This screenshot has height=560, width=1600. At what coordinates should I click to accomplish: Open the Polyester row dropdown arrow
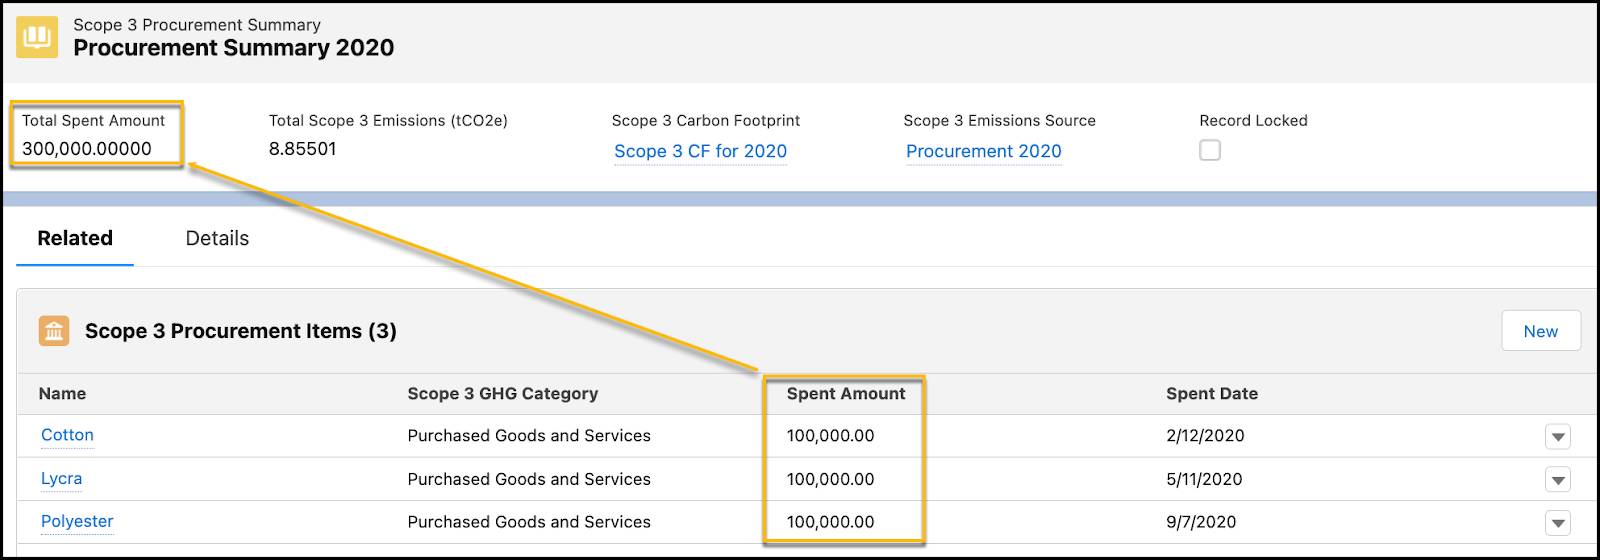click(x=1557, y=523)
